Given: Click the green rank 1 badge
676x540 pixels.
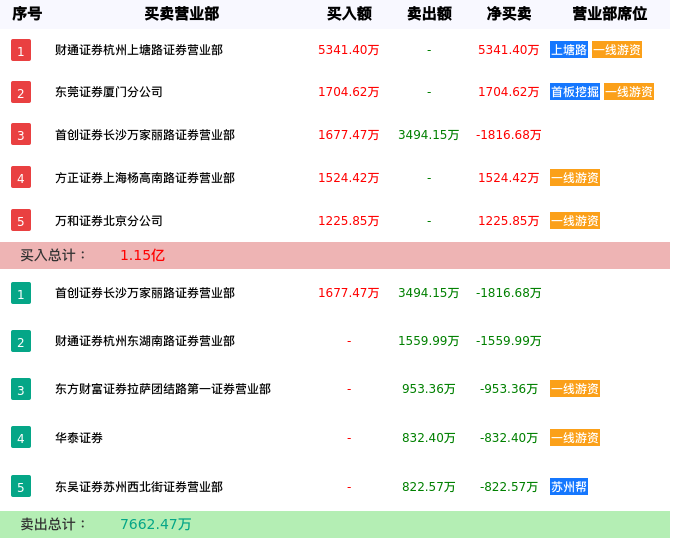Looking at the screenshot, I should pyautogui.click(x=21, y=293).
